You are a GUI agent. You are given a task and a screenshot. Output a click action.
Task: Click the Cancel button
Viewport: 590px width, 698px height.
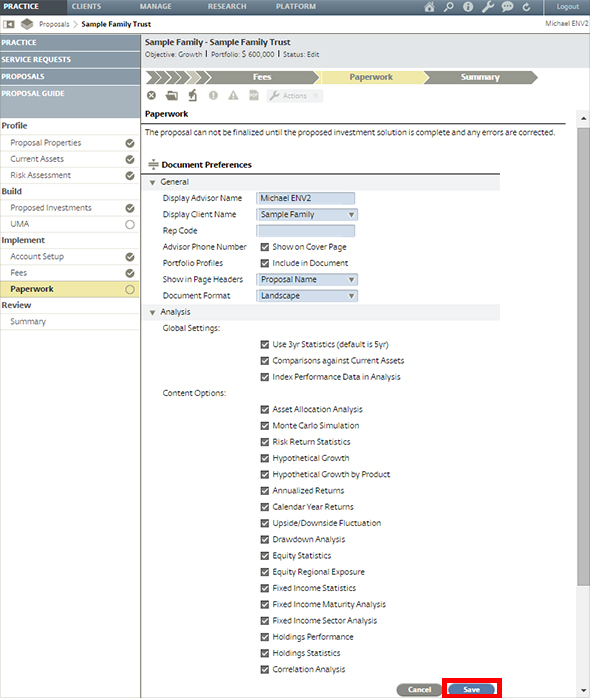coord(419,690)
